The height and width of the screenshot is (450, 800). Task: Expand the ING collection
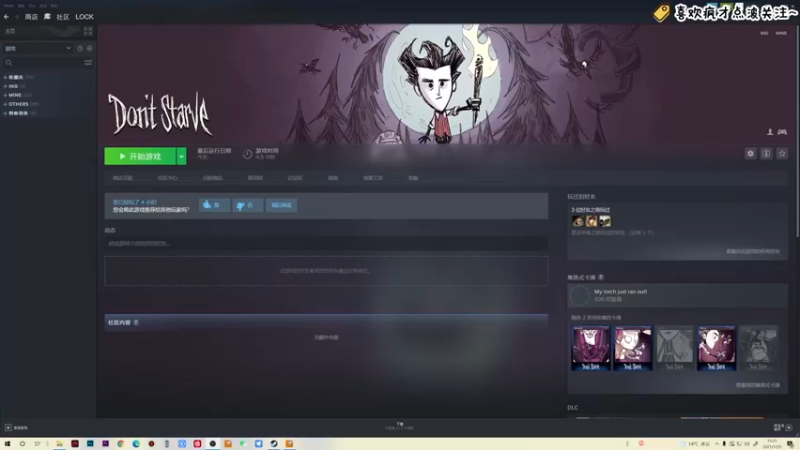pyautogui.click(x=5, y=86)
